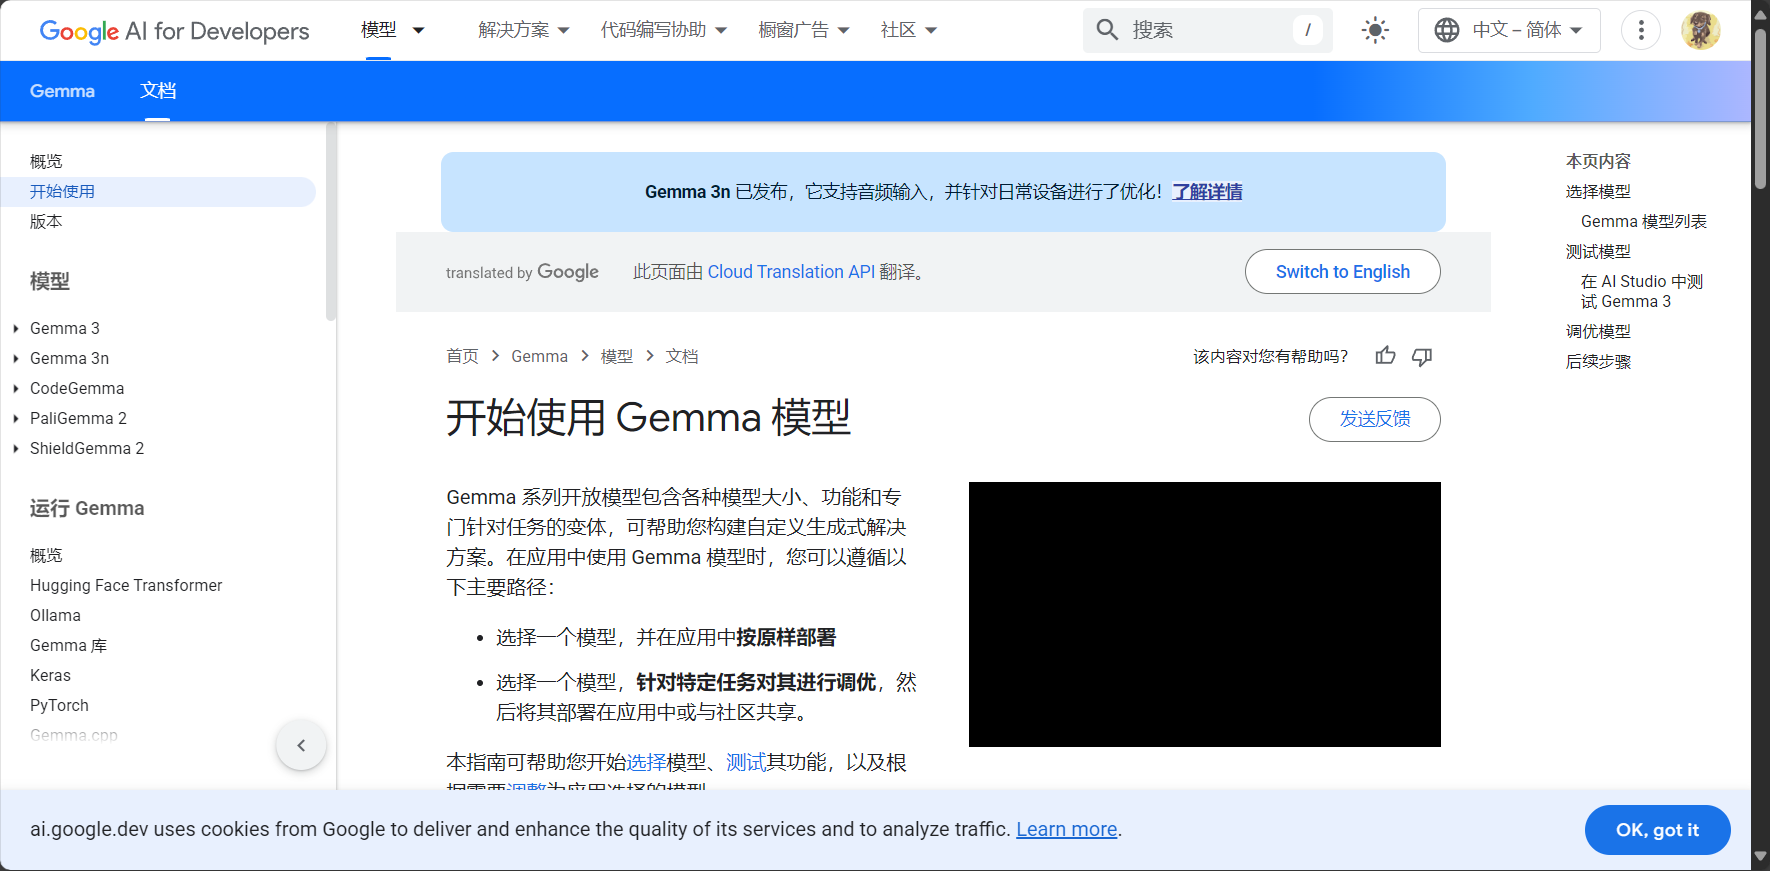Open the three-dot more options menu
Screen dimensions: 1770x871
[1640, 30]
